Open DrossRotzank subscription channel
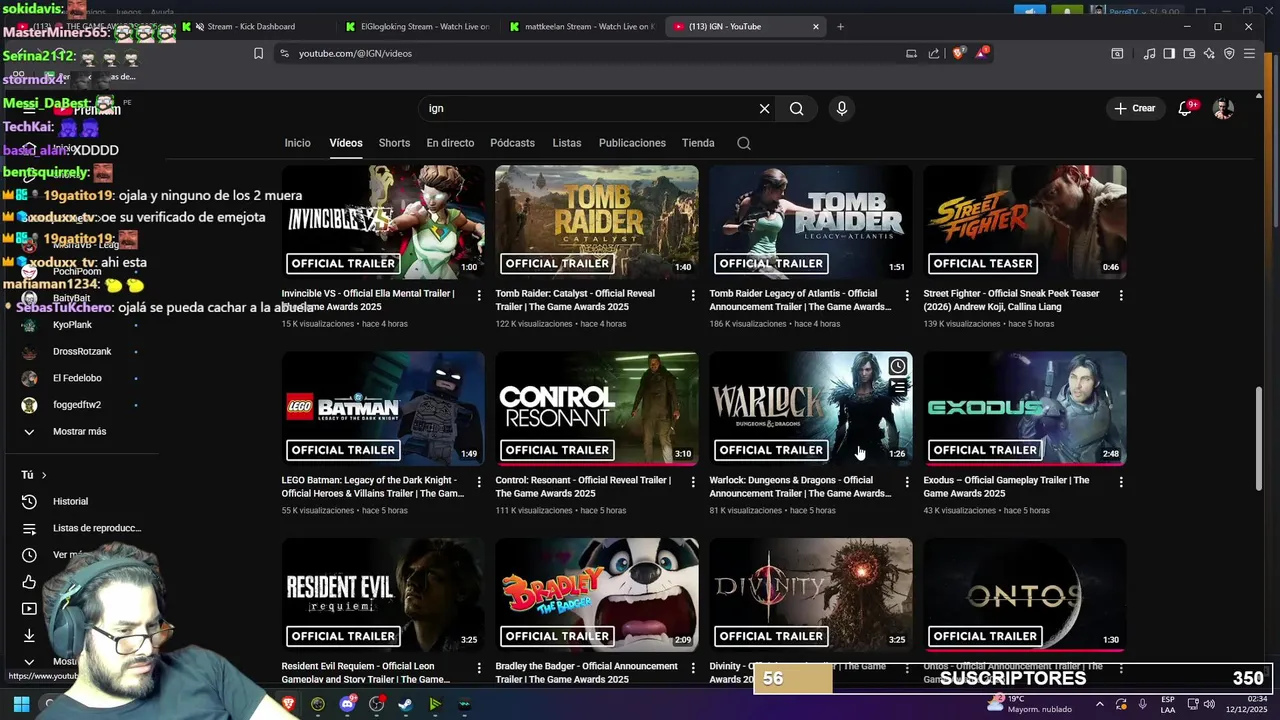 pyautogui.click(x=82, y=351)
